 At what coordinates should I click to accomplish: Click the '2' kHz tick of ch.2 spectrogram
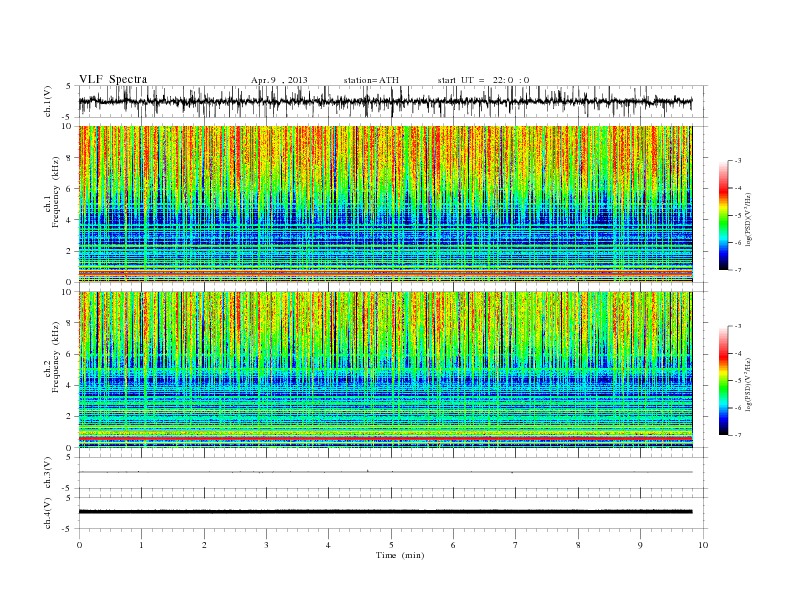[x=69, y=417]
